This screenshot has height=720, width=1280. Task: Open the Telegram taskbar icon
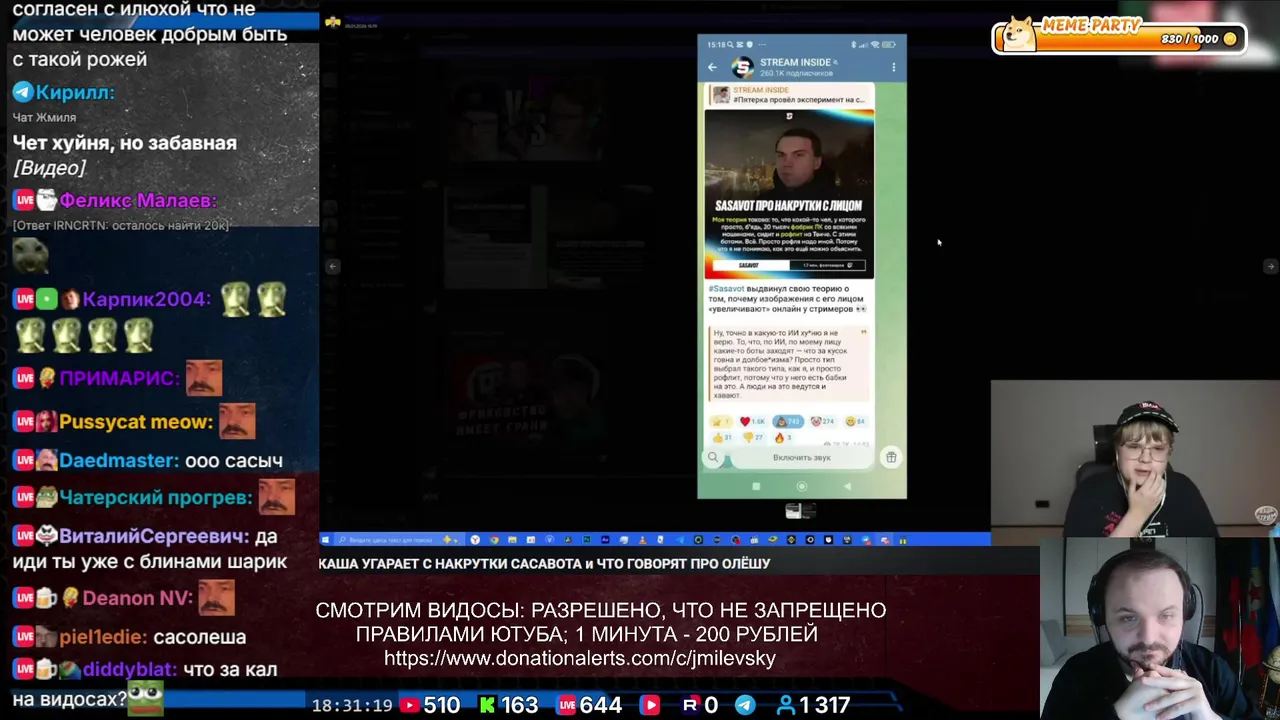(x=680, y=540)
